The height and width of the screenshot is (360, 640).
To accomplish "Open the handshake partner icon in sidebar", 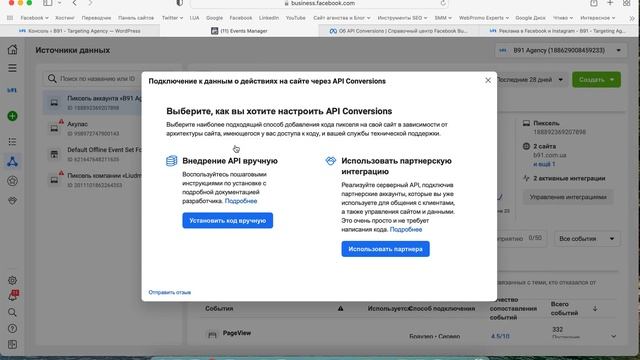I will pyautogui.click(x=12, y=200).
